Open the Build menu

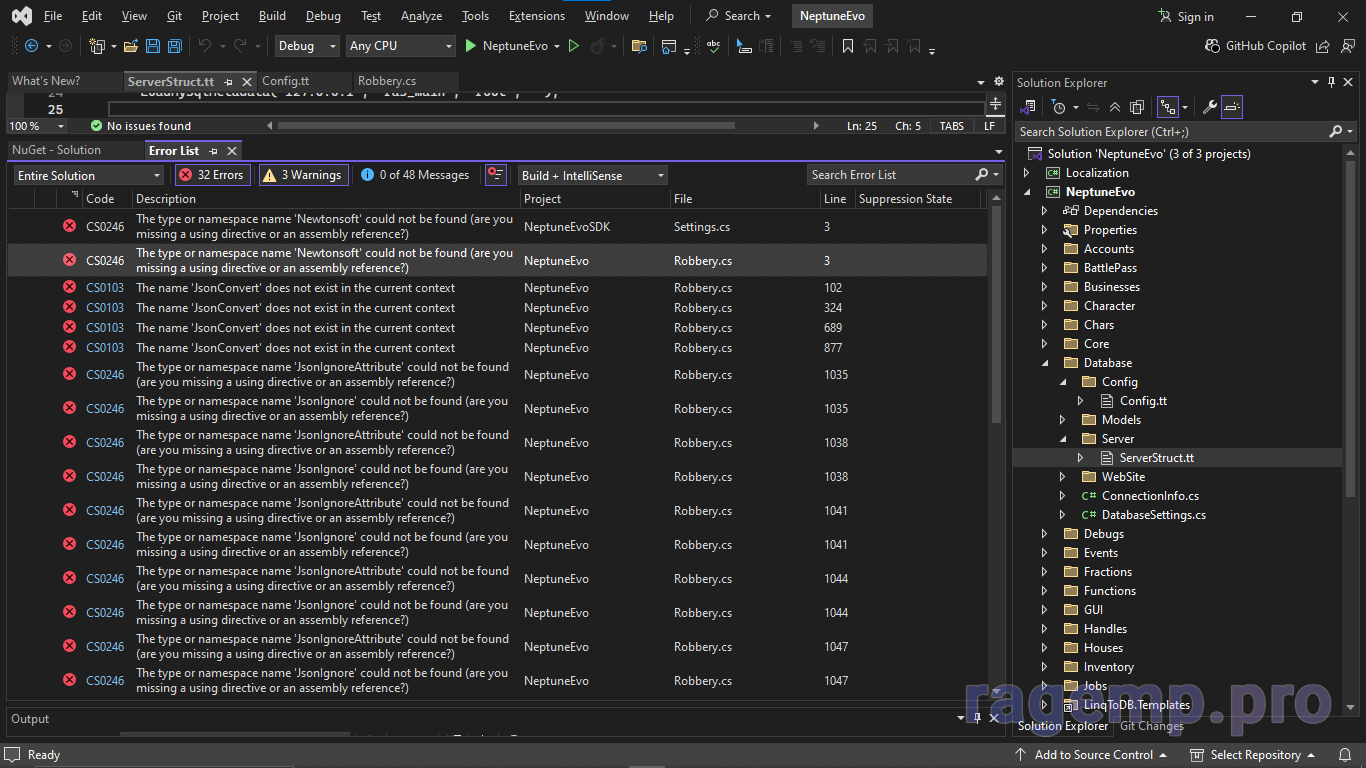(271, 16)
